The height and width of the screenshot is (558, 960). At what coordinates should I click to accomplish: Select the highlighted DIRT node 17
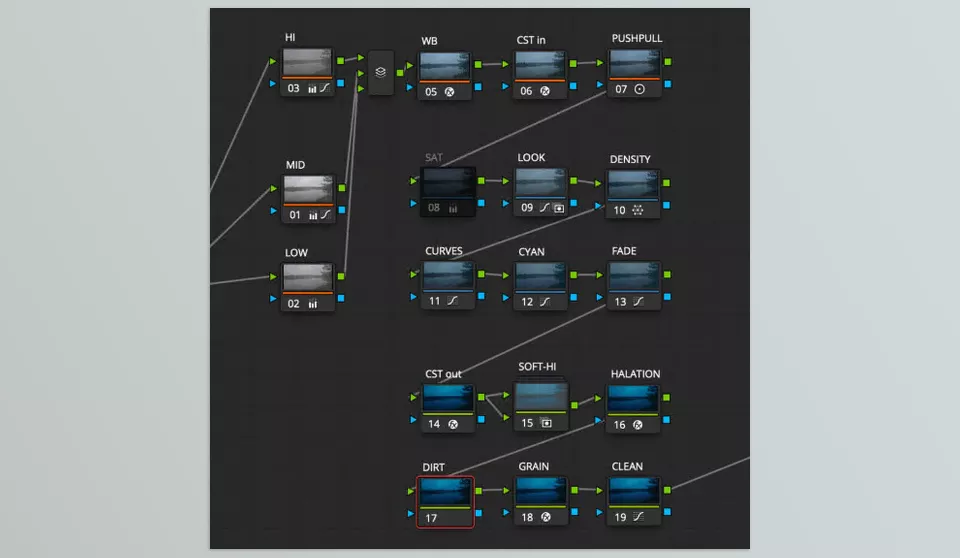pyautogui.click(x=445, y=502)
